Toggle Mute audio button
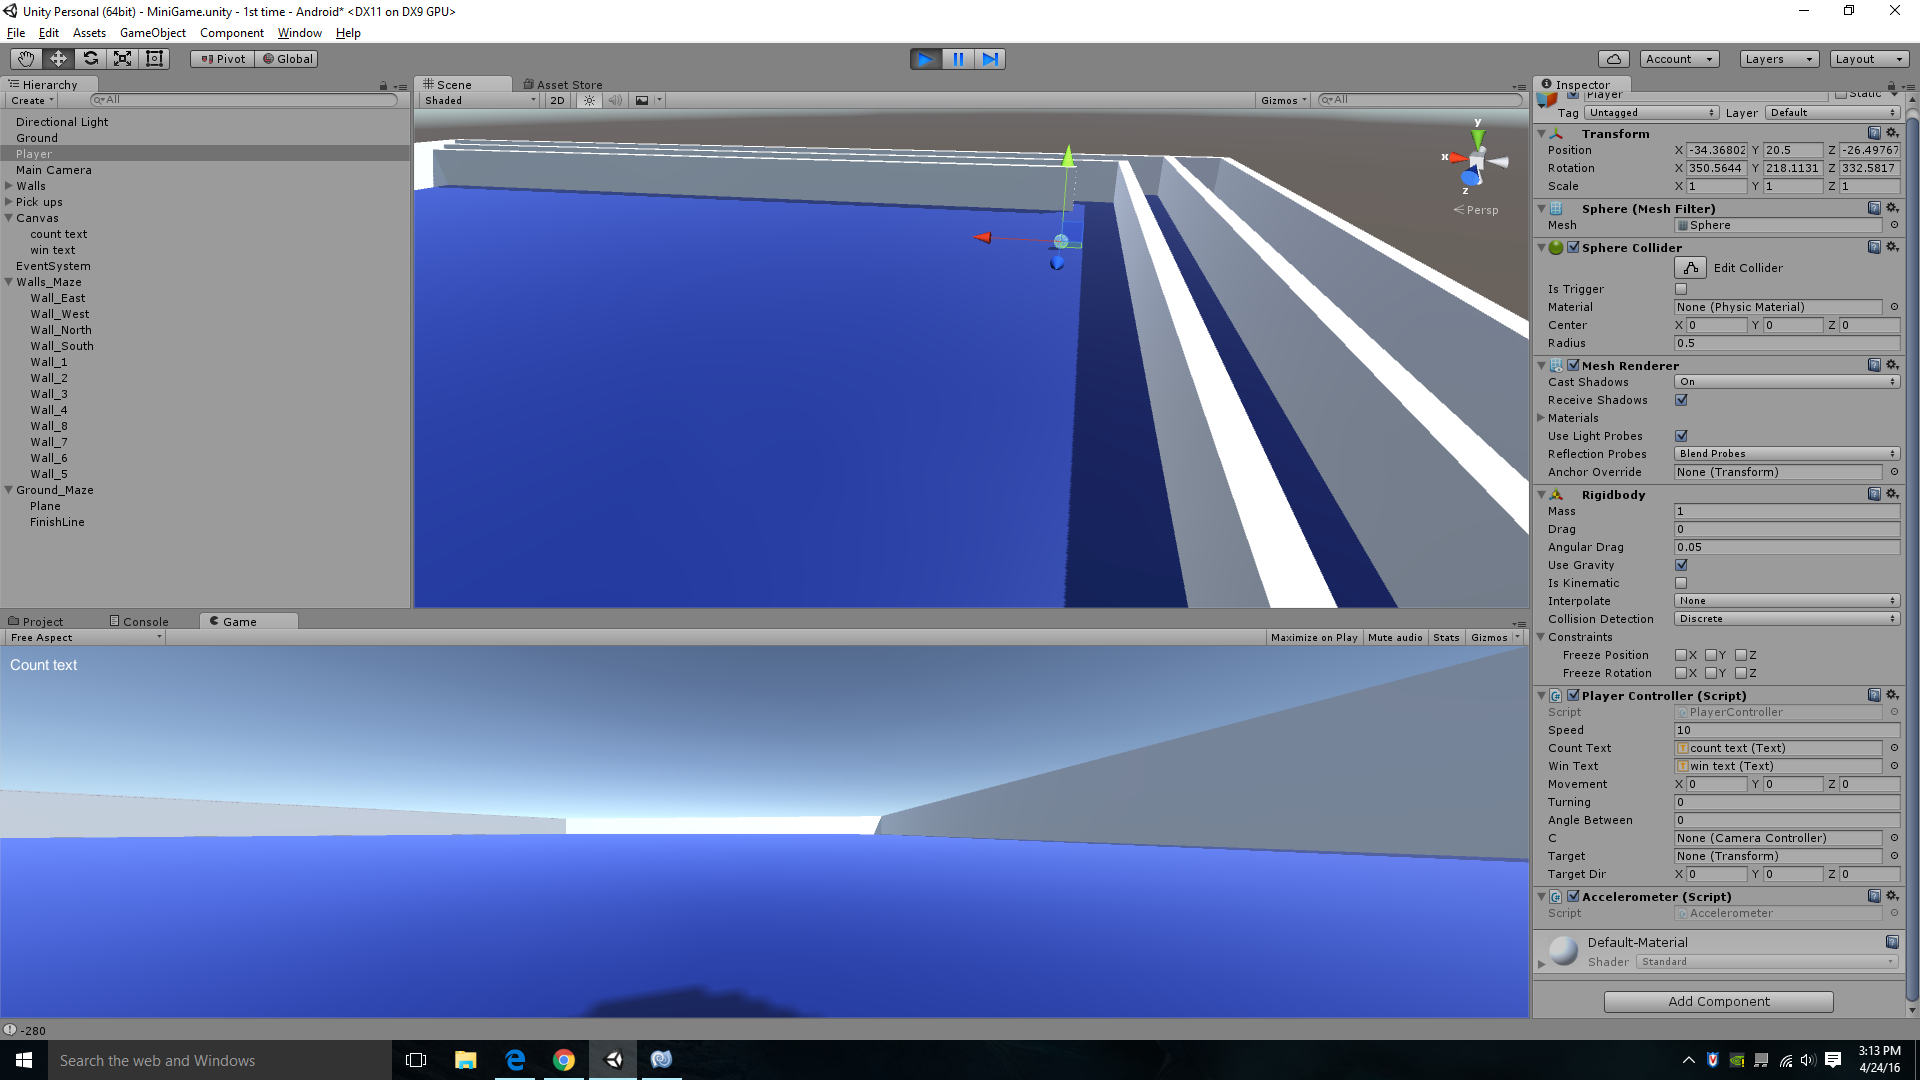This screenshot has width=1920, height=1080. click(1395, 637)
